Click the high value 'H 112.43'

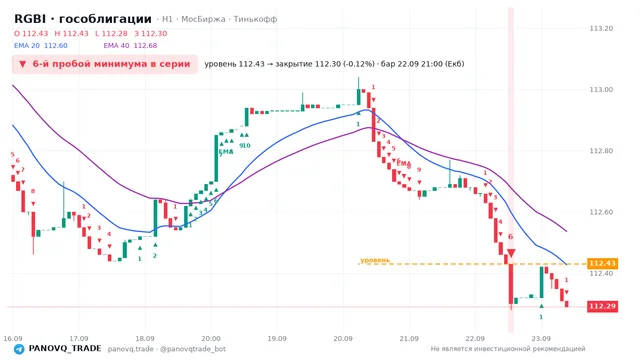click(x=71, y=33)
